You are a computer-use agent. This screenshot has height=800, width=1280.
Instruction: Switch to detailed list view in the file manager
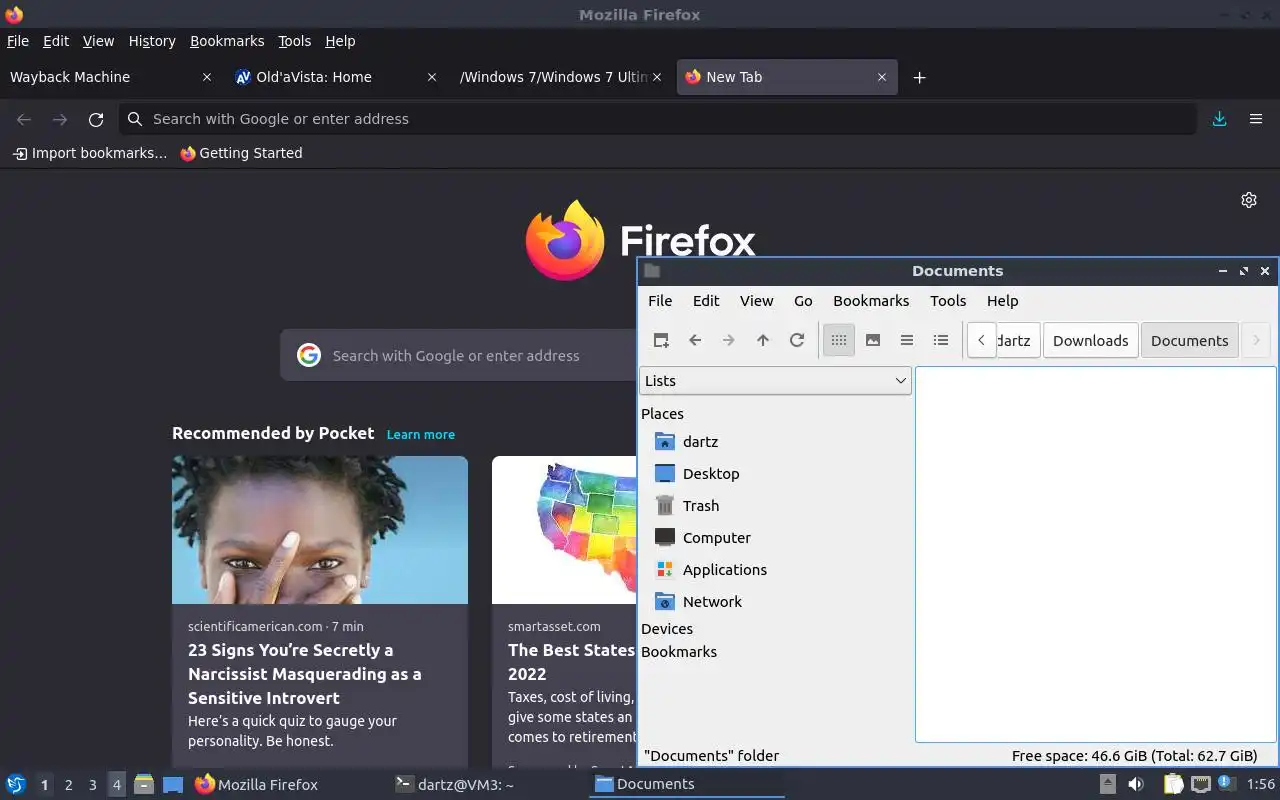click(941, 340)
